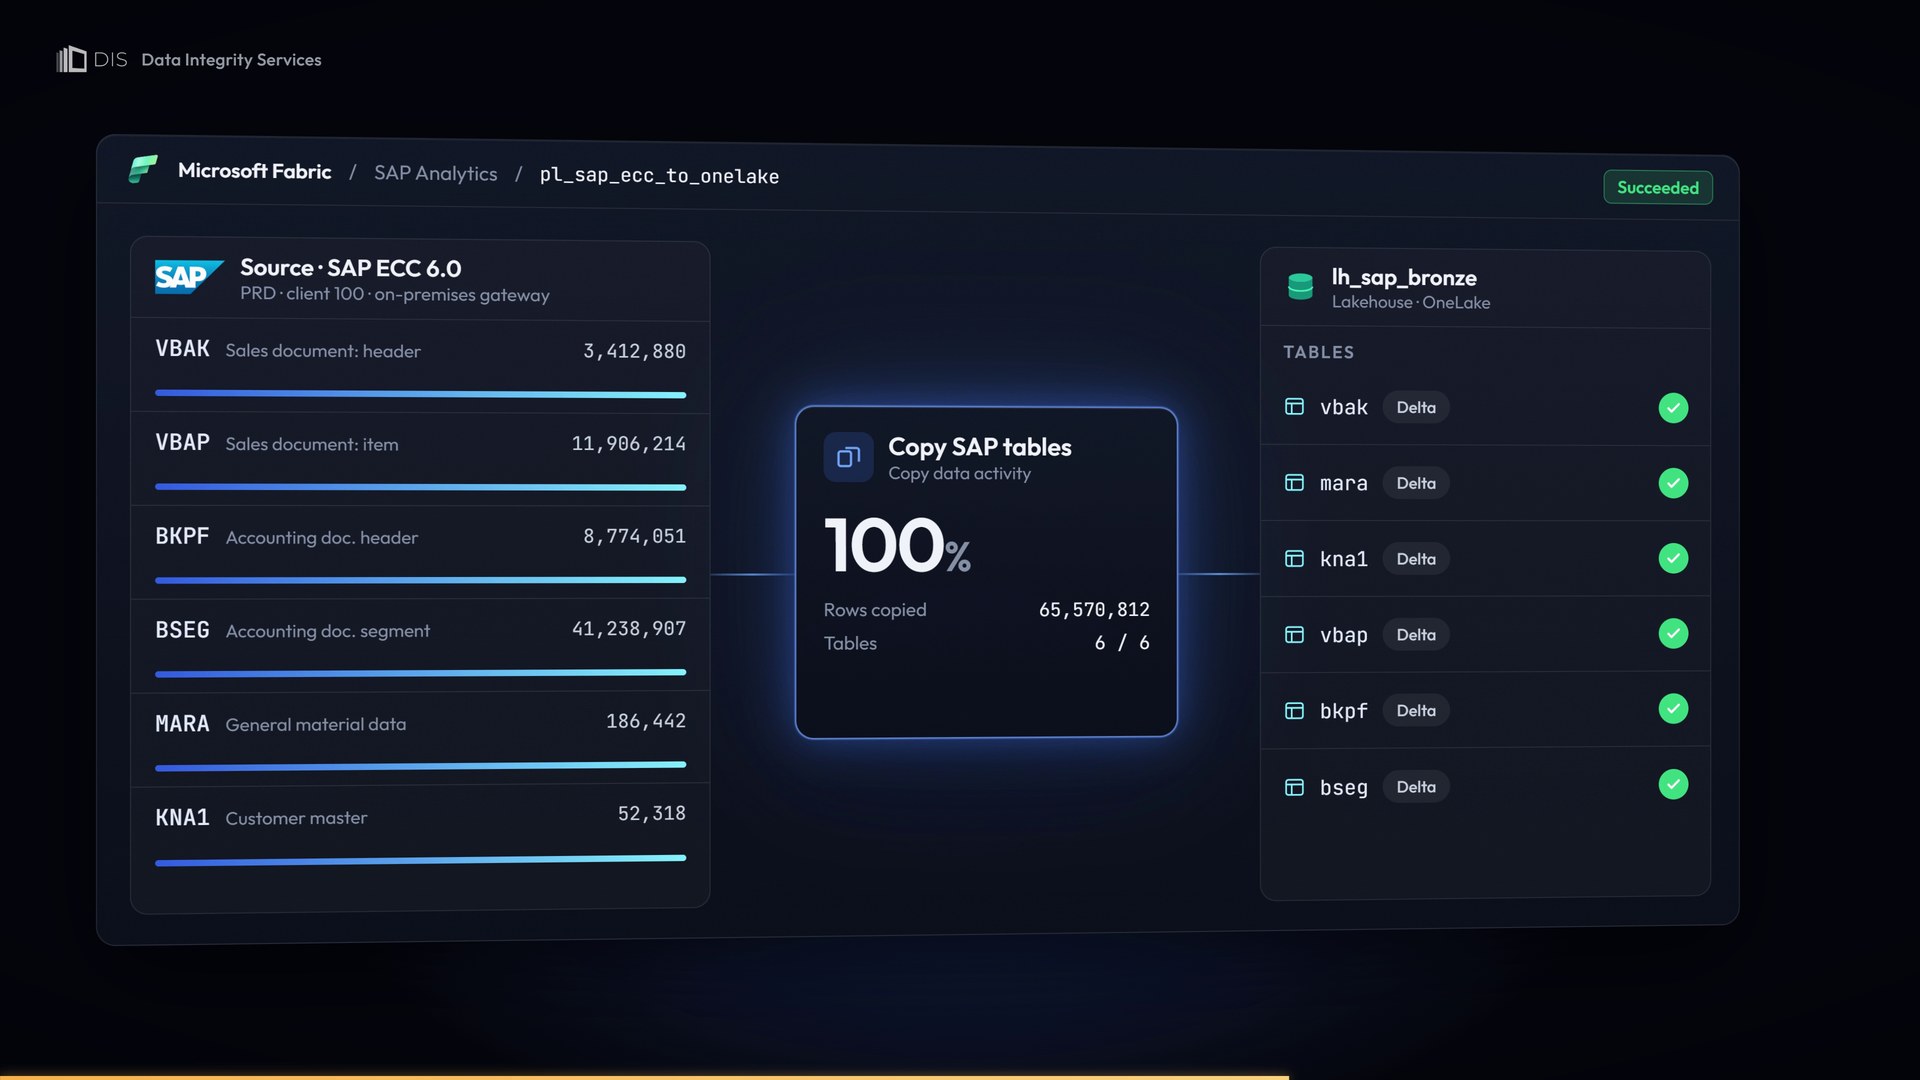Image resolution: width=1920 pixels, height=1080 pixels.
Task: Click the table icon beside vbap
Action: (1294, 635)
